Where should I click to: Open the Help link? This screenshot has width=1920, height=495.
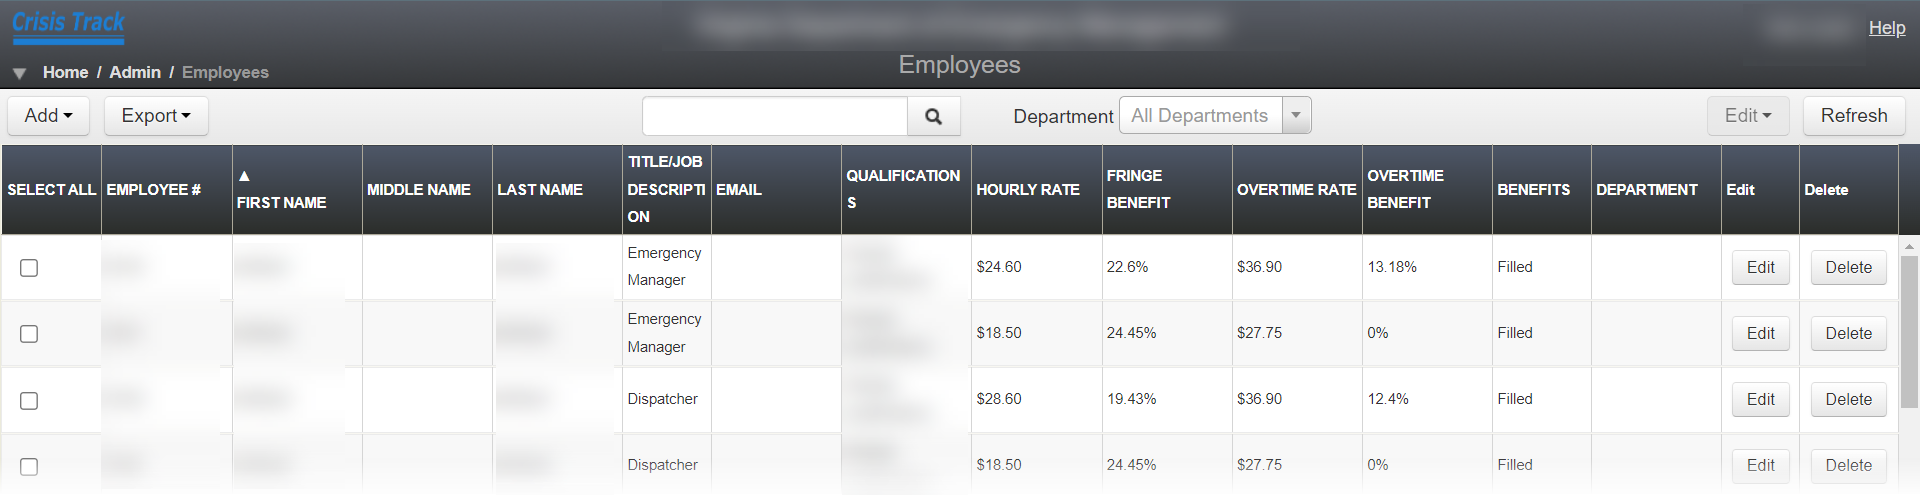(1887, 28)
